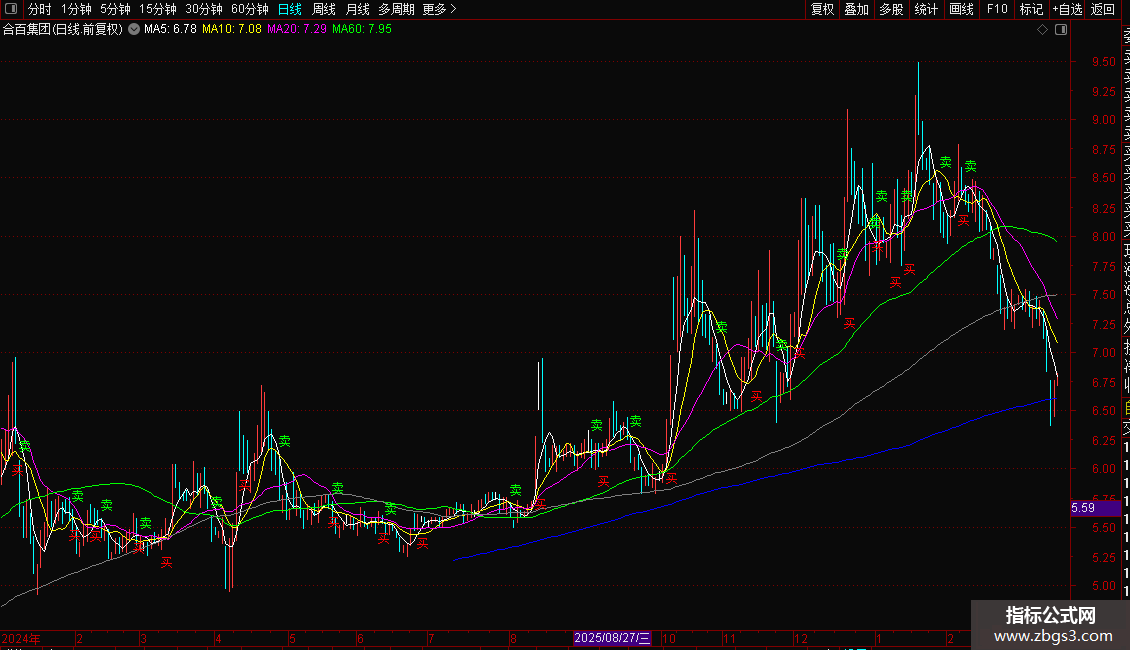Switch to 周线 weekly chart
This screenshot has height=650, width=1130.
coord(324,9)
